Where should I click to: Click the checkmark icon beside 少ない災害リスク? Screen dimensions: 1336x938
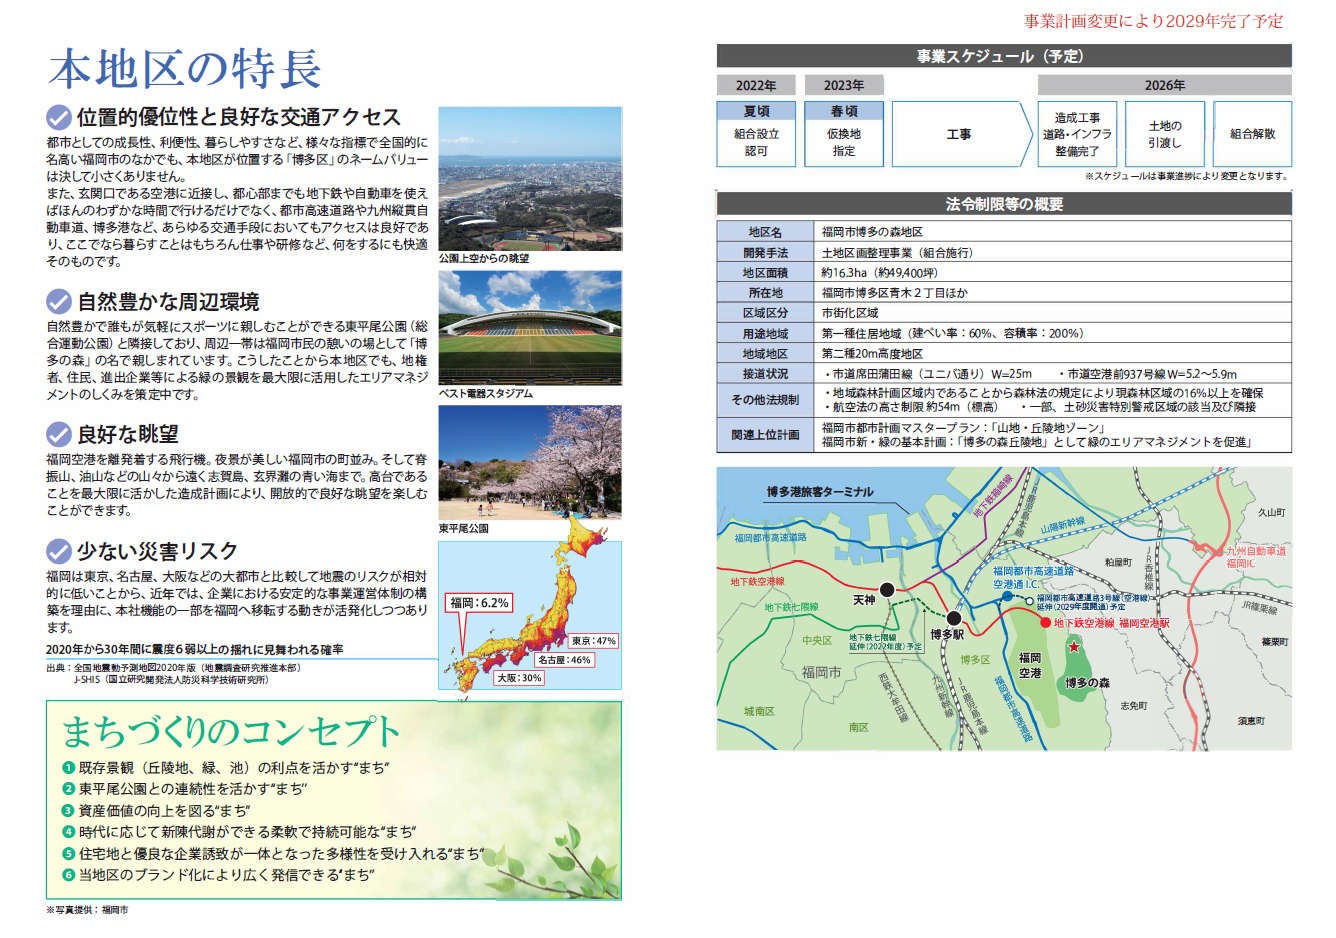click(59, 551)
